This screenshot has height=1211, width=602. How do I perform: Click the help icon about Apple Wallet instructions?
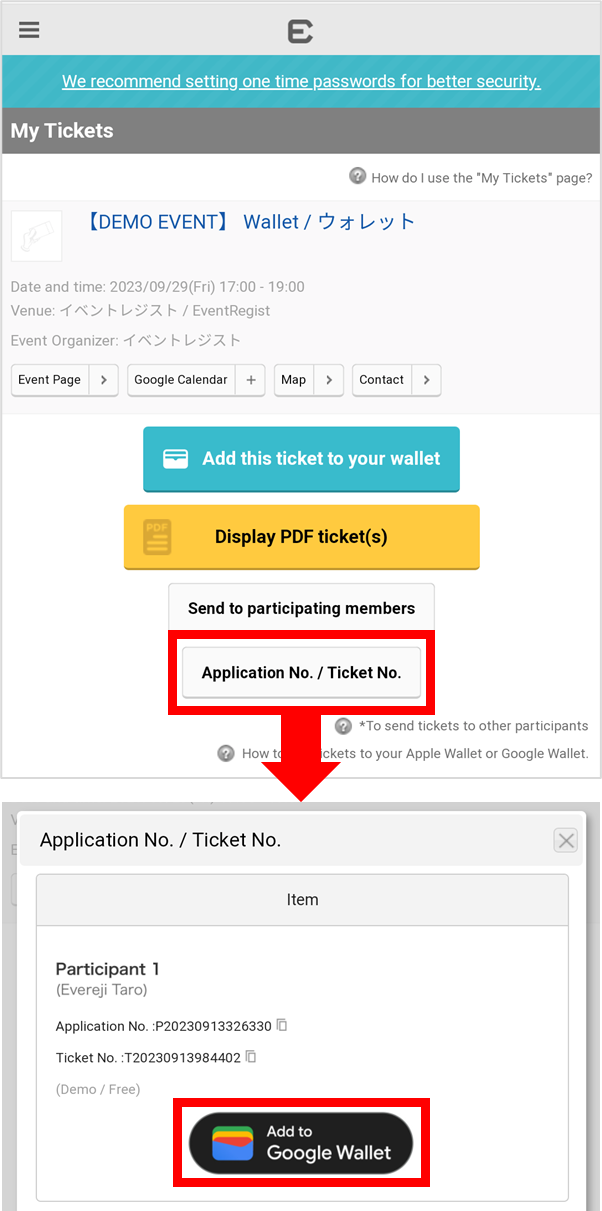224,752
